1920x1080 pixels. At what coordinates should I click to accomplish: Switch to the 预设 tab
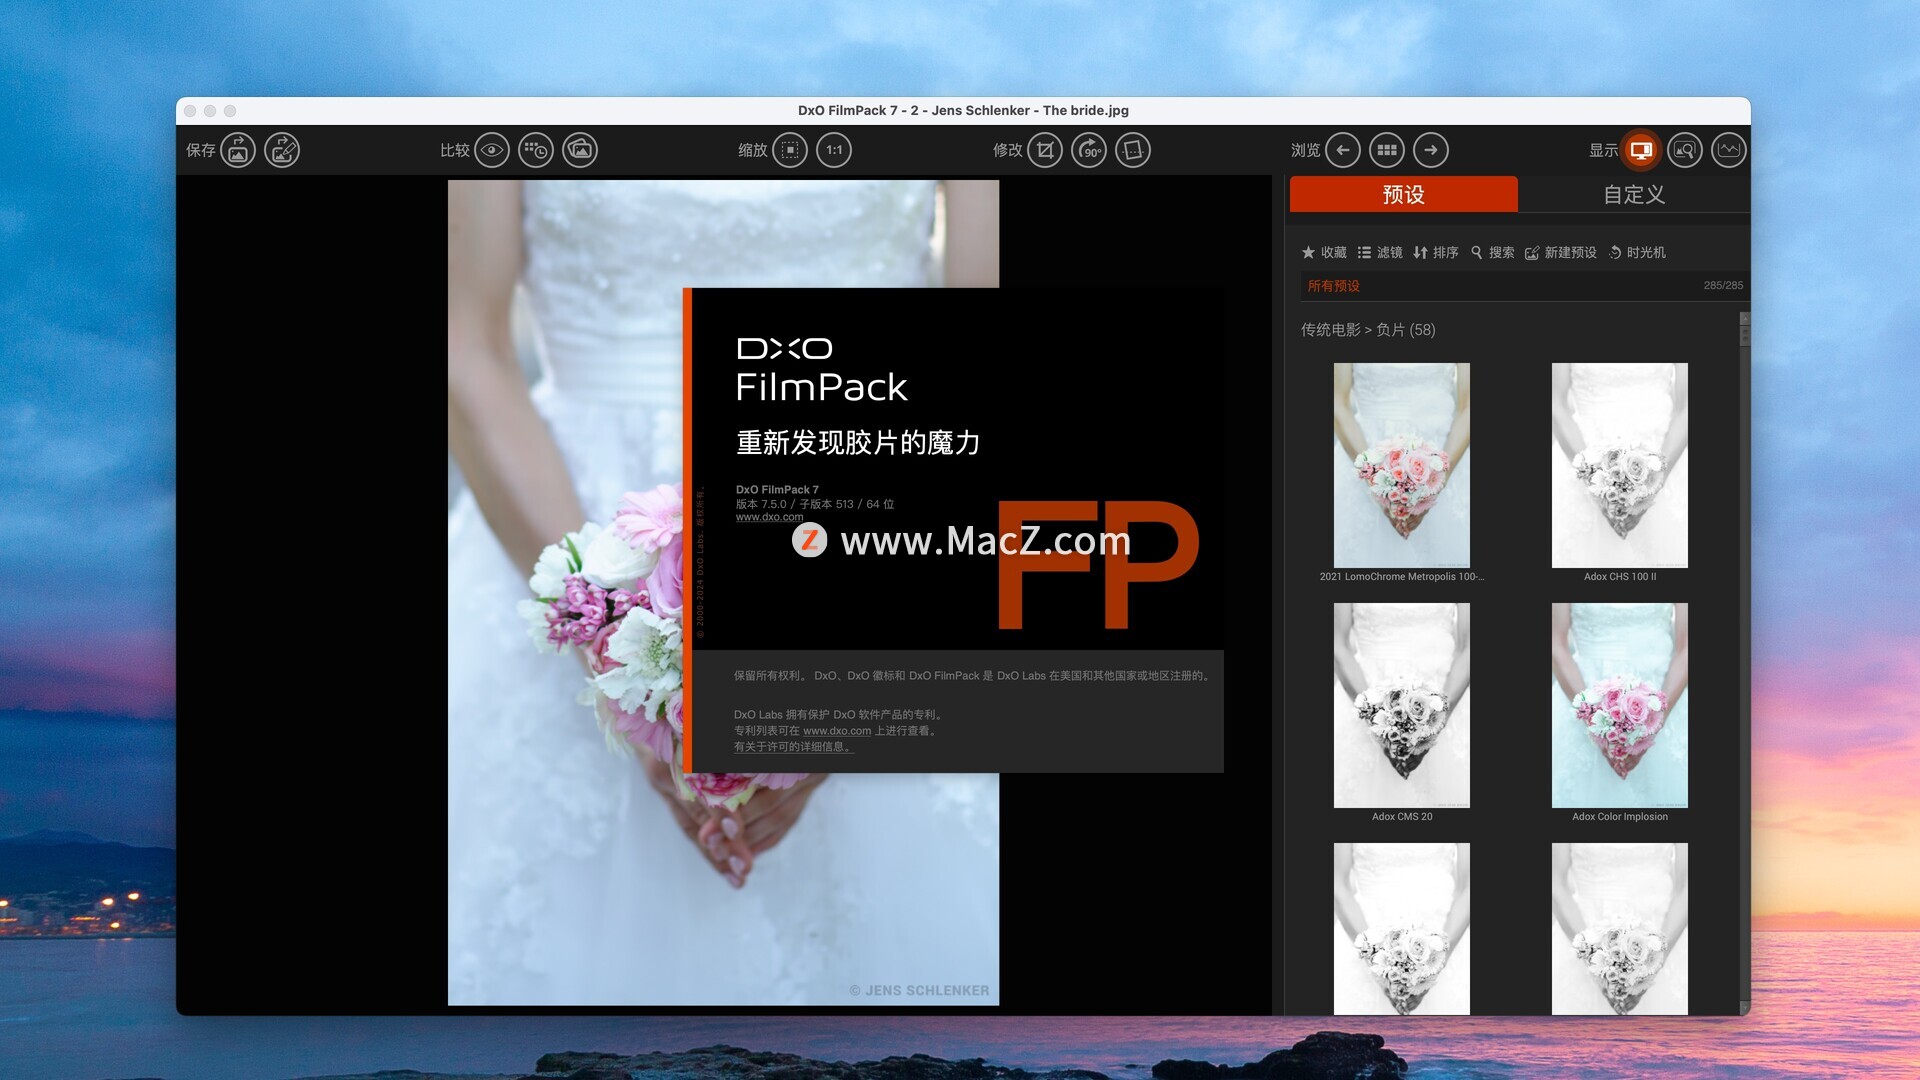[x=1403, y=194]
